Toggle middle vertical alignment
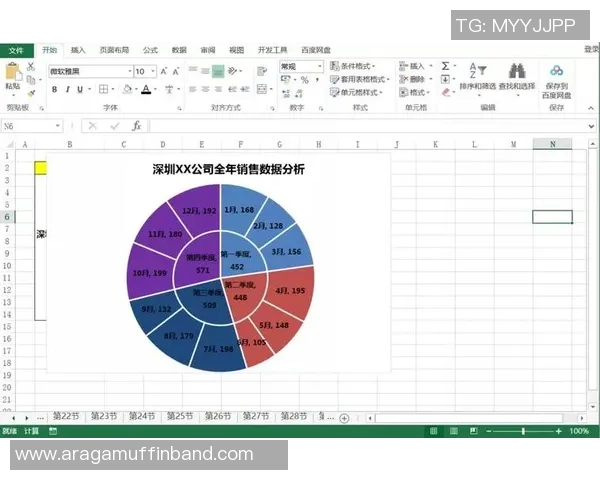600x480 pixels. coord(205,70)
